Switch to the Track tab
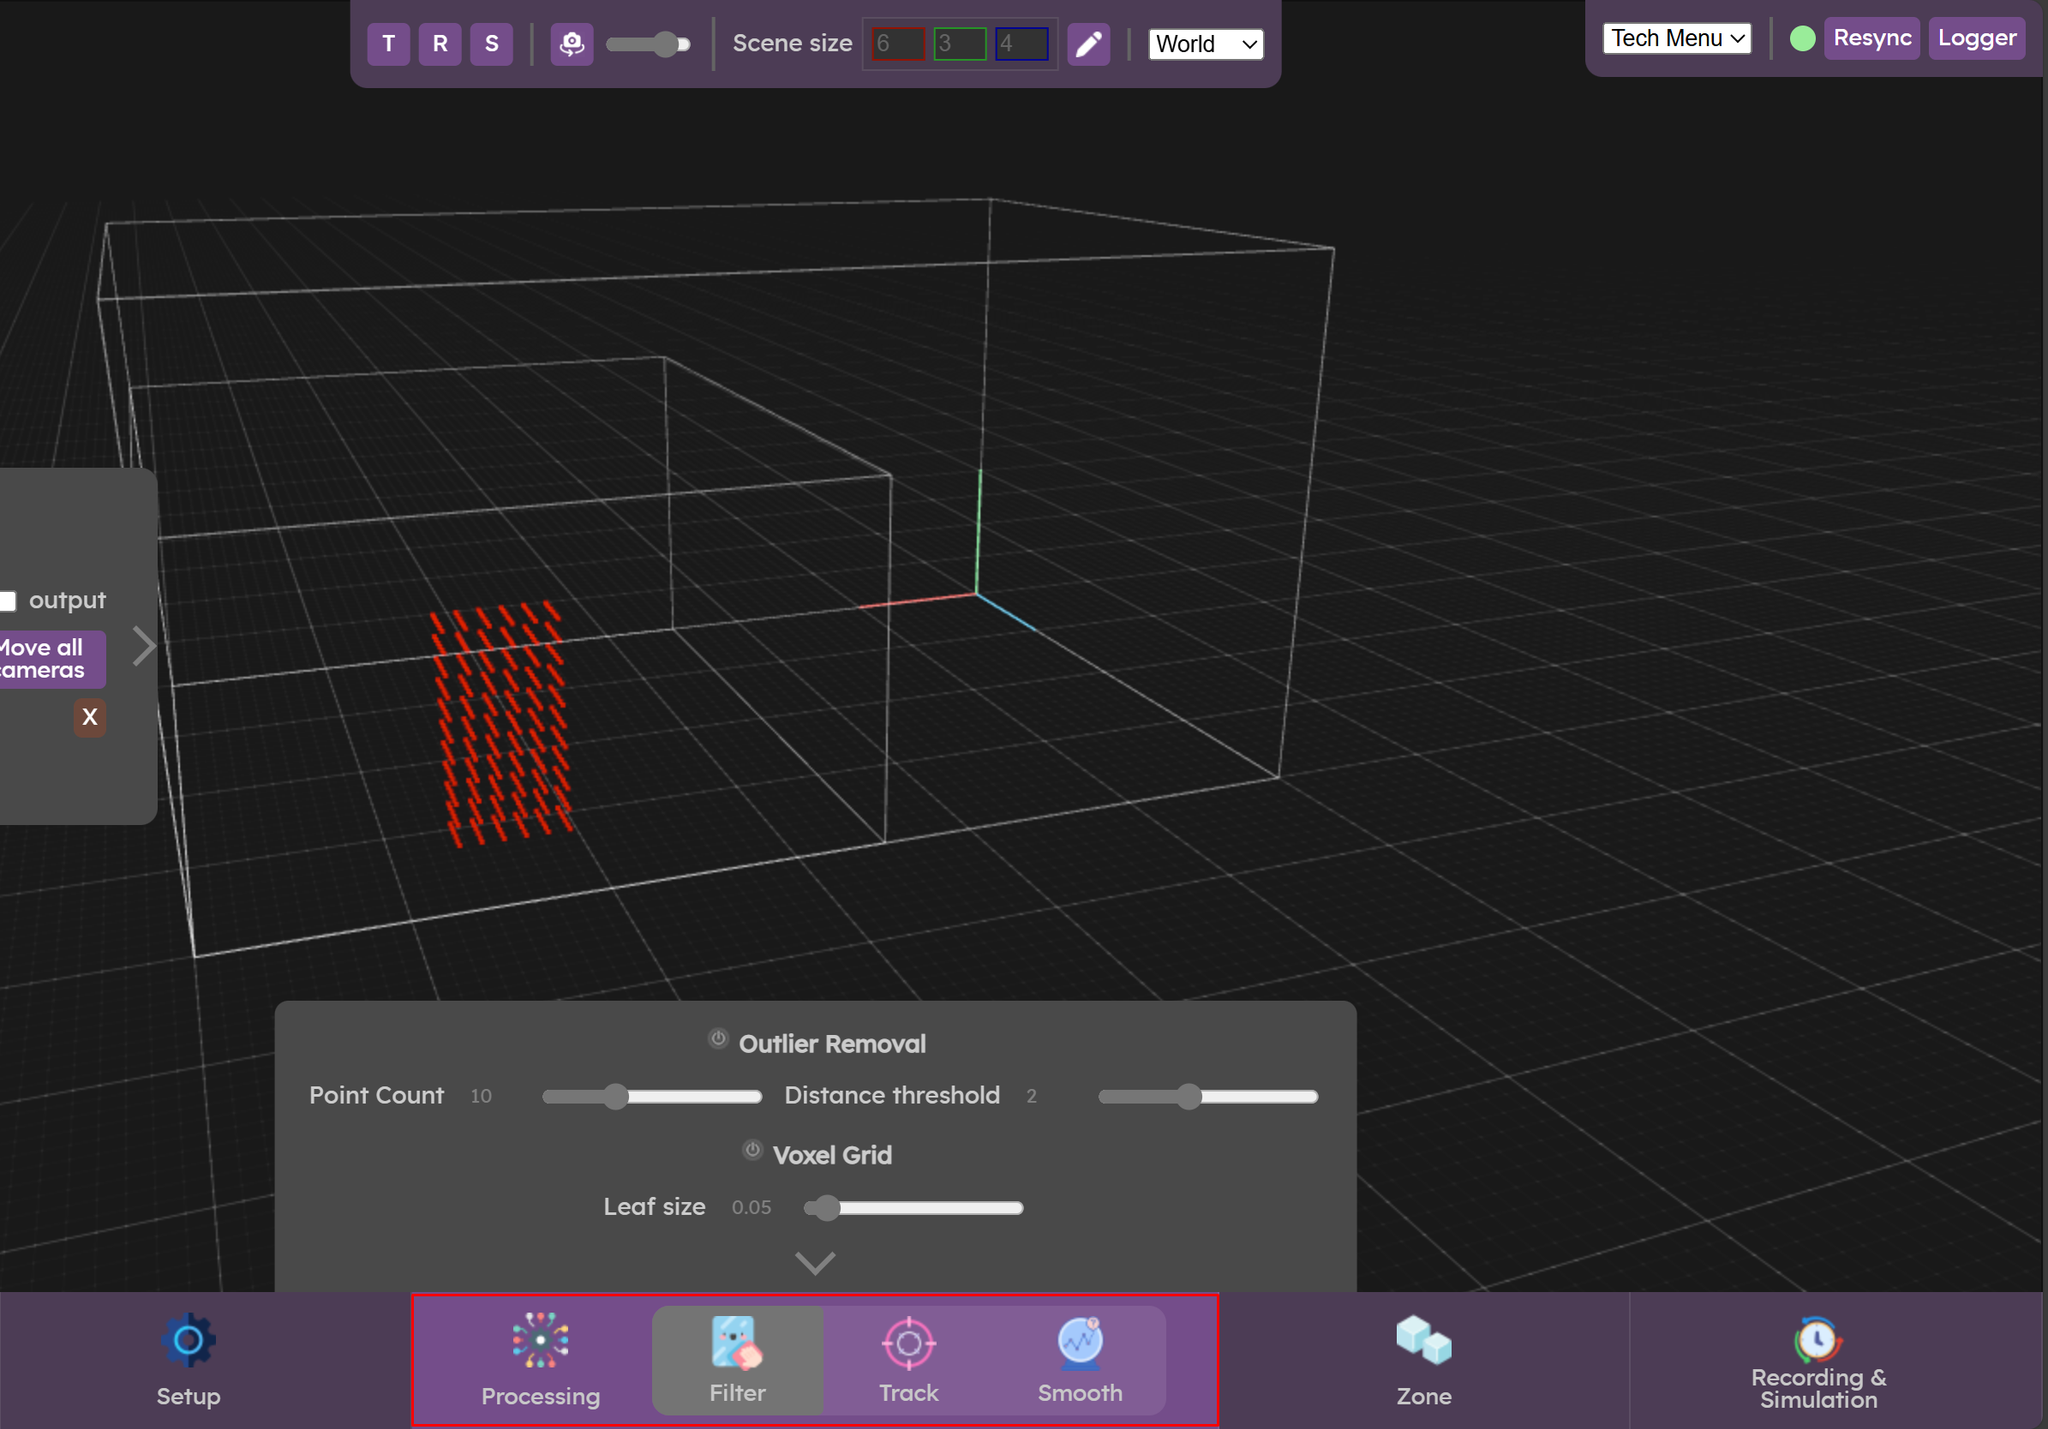Viewport: 2048px width, 1429px height. 908,1360
